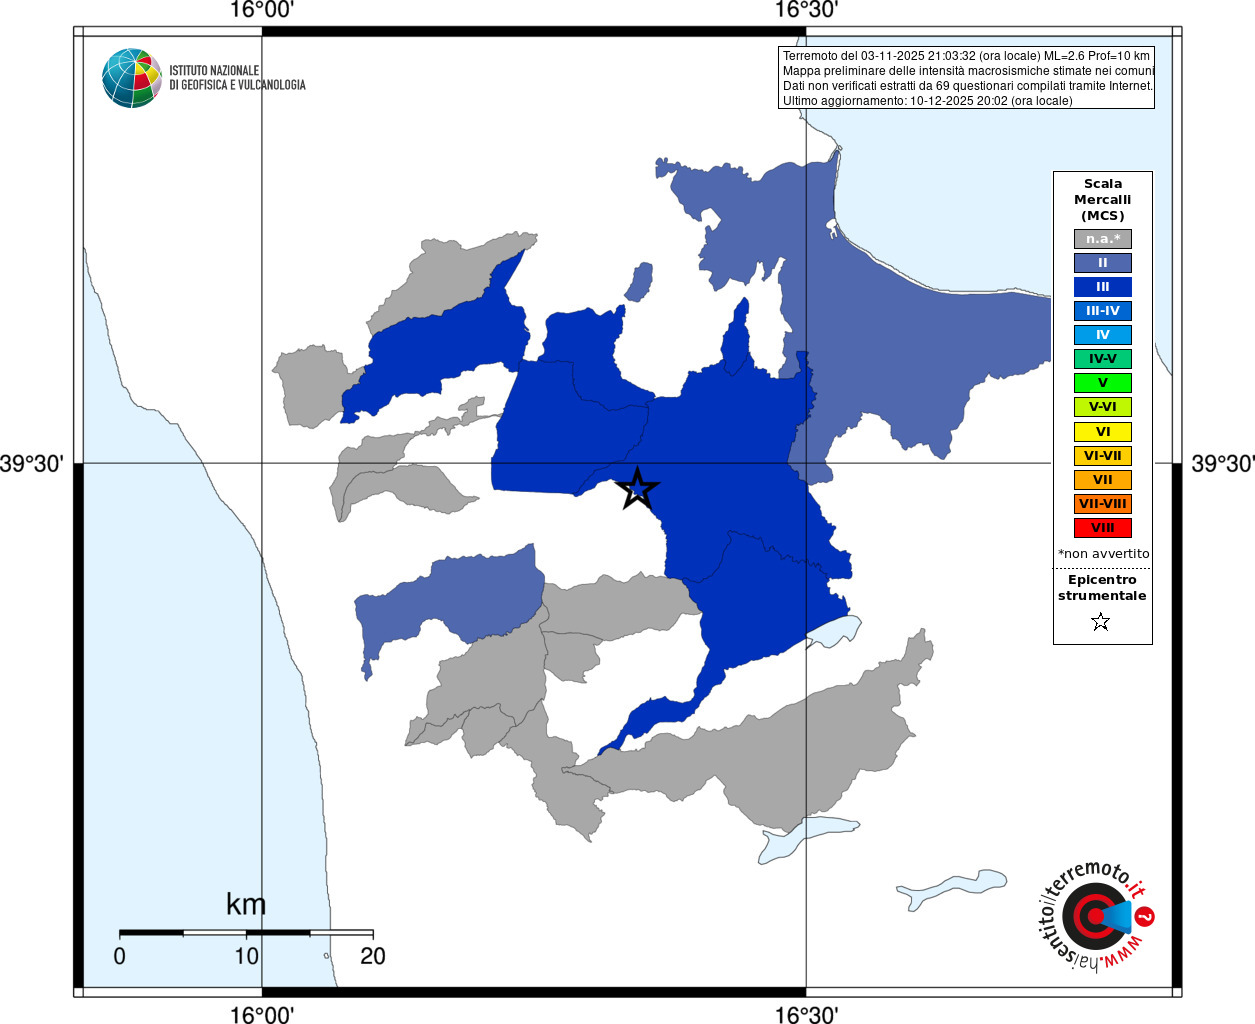Screen dimensions: 1255x1024
Task: Click the '0' on the scale bar
Action: click(120, 956)
